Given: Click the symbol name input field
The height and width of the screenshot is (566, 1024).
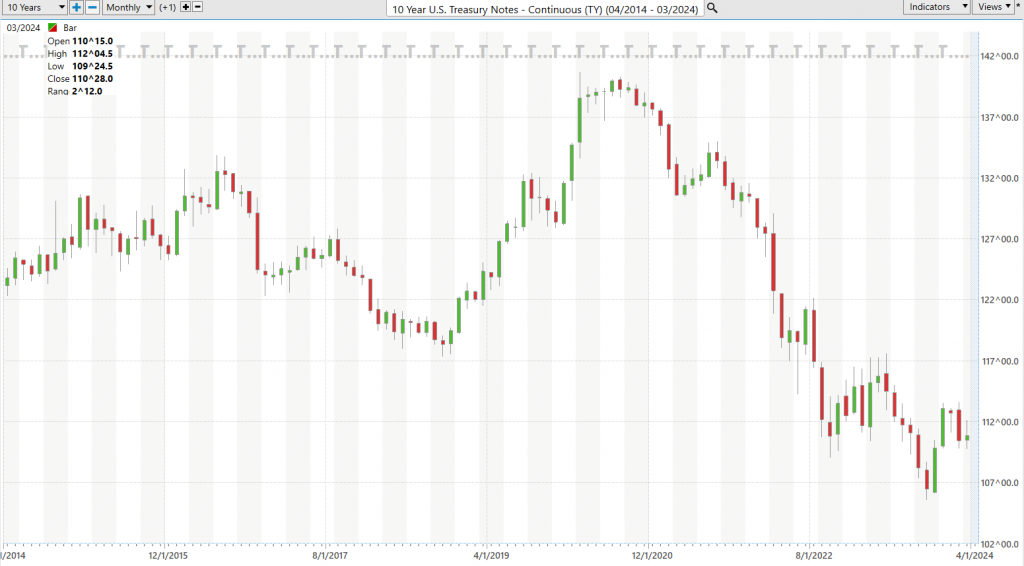Looking at the screenshot, I should [x=545, y=8].
